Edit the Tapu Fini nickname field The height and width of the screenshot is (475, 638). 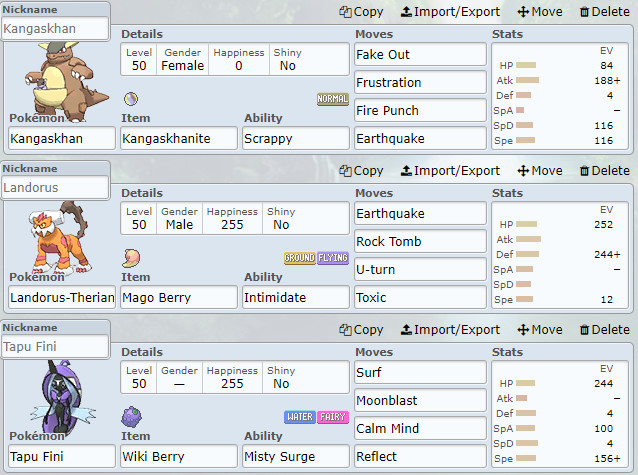(x=55, y=347)
